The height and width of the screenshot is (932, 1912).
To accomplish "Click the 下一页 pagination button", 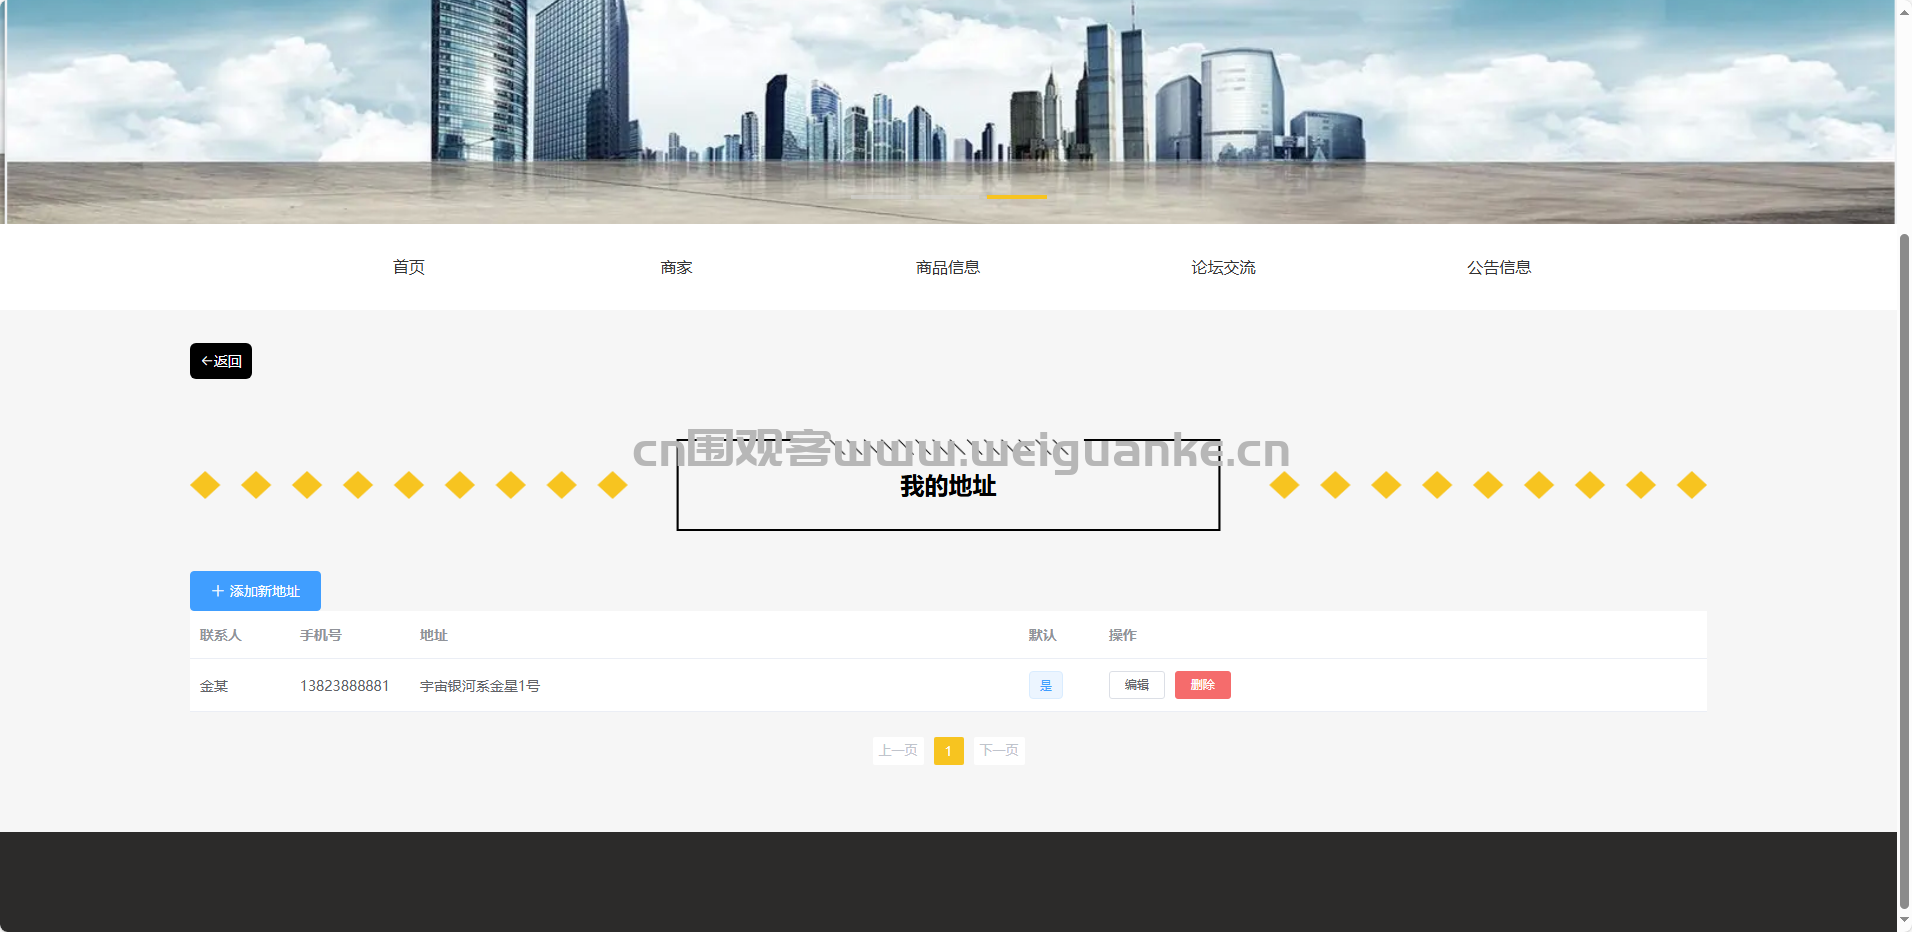I will [x=999, y=751].
